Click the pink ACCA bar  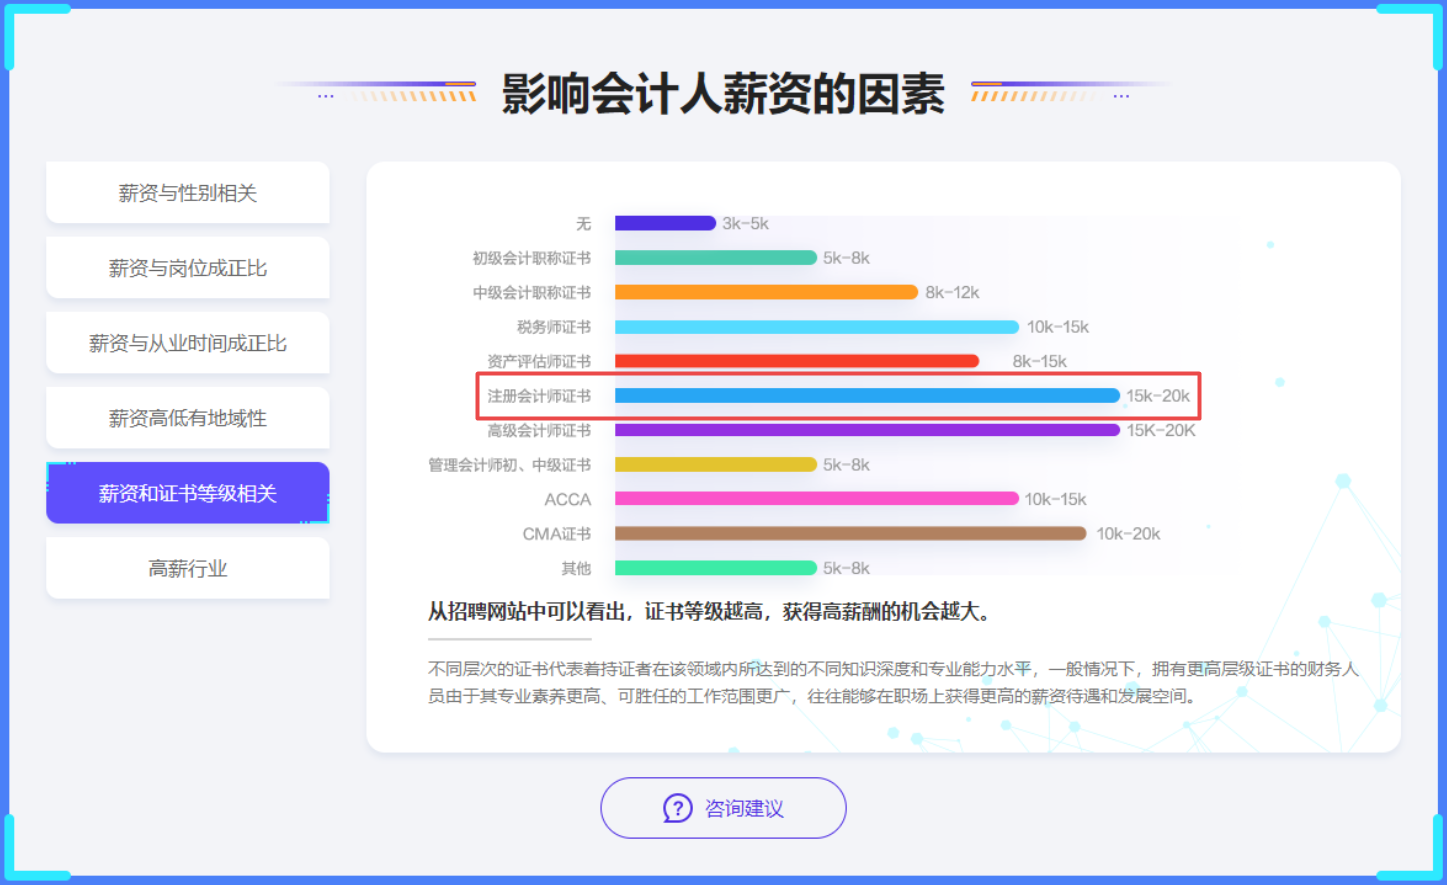tap(817, 499)
